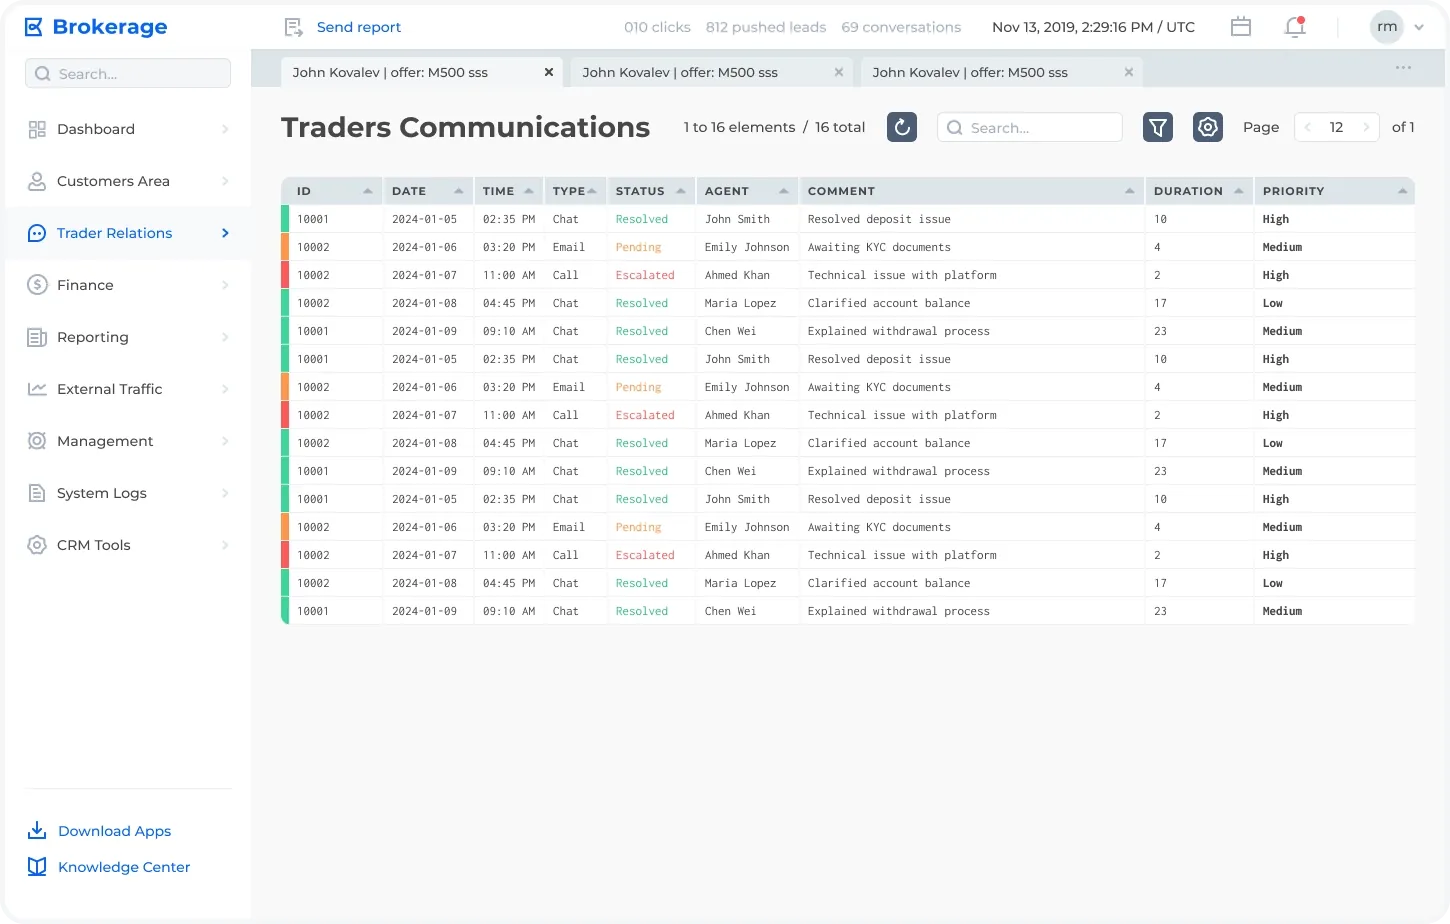Expand the System Logs chevron
The width and height of the screenshot is (1450, 924).
[225, 493]
